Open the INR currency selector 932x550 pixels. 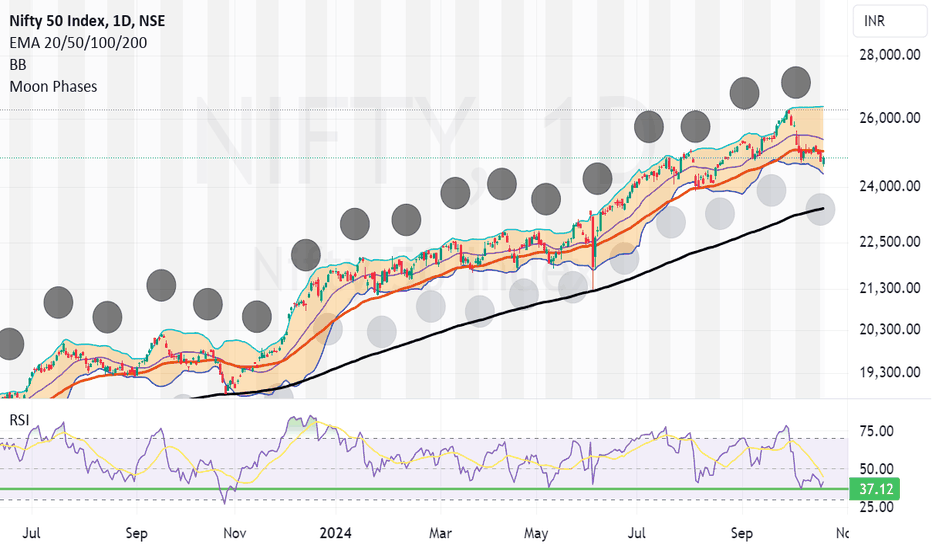889,21
